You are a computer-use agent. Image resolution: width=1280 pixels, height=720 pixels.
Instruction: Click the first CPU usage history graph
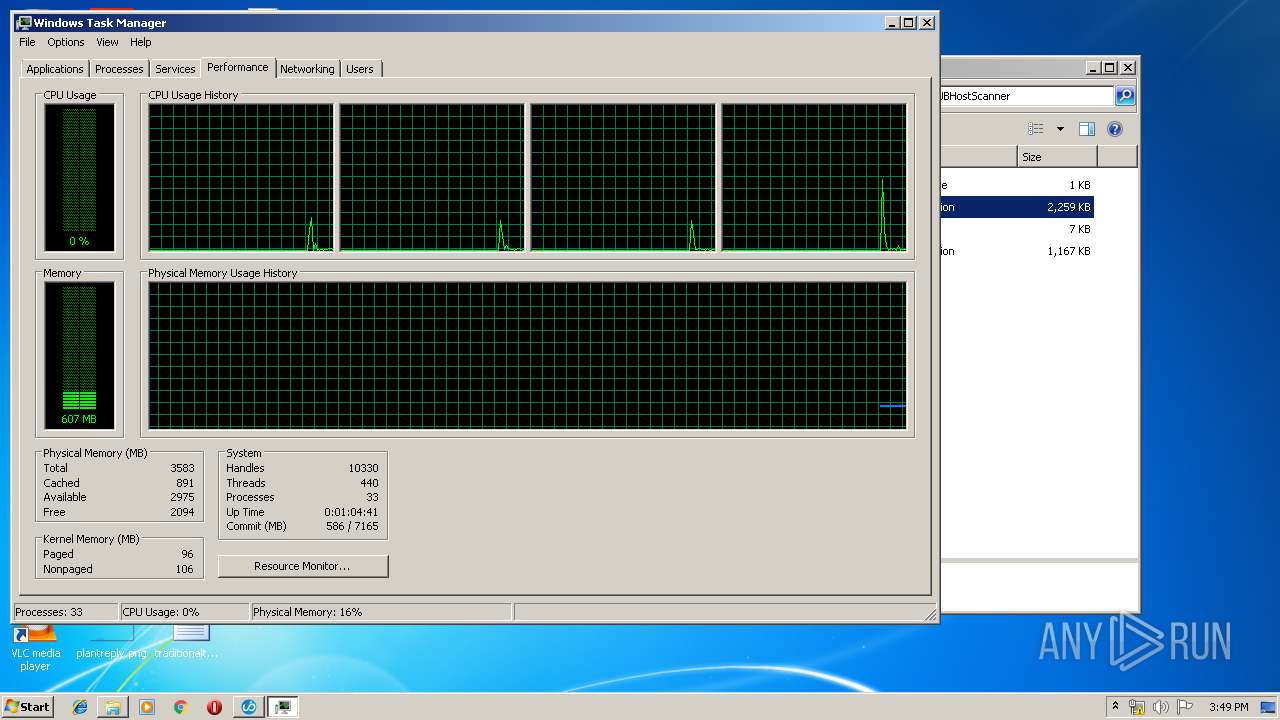coord(241,178)
